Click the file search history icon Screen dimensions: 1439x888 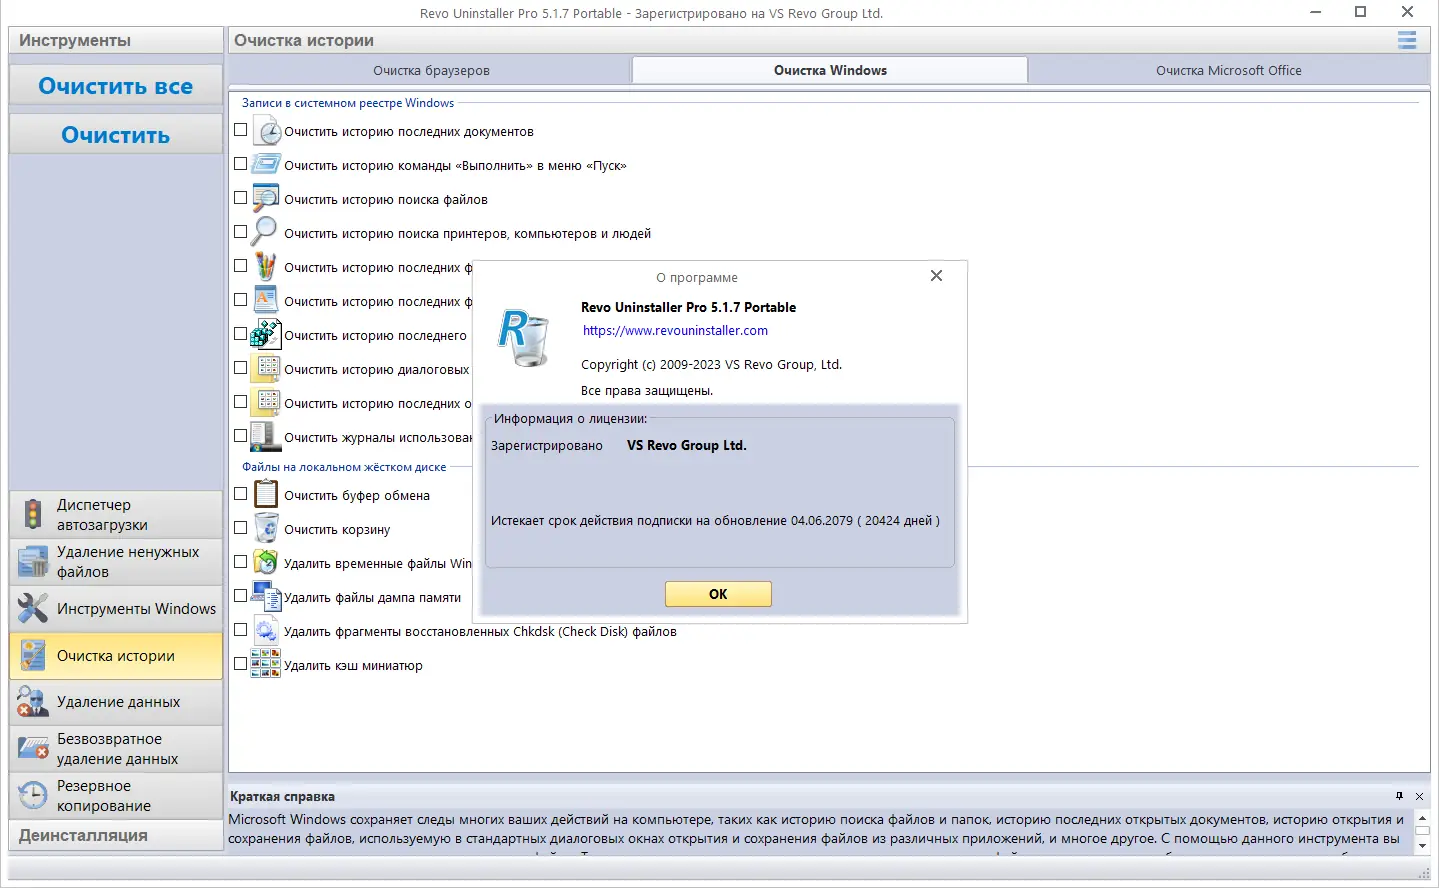point(266,199)
